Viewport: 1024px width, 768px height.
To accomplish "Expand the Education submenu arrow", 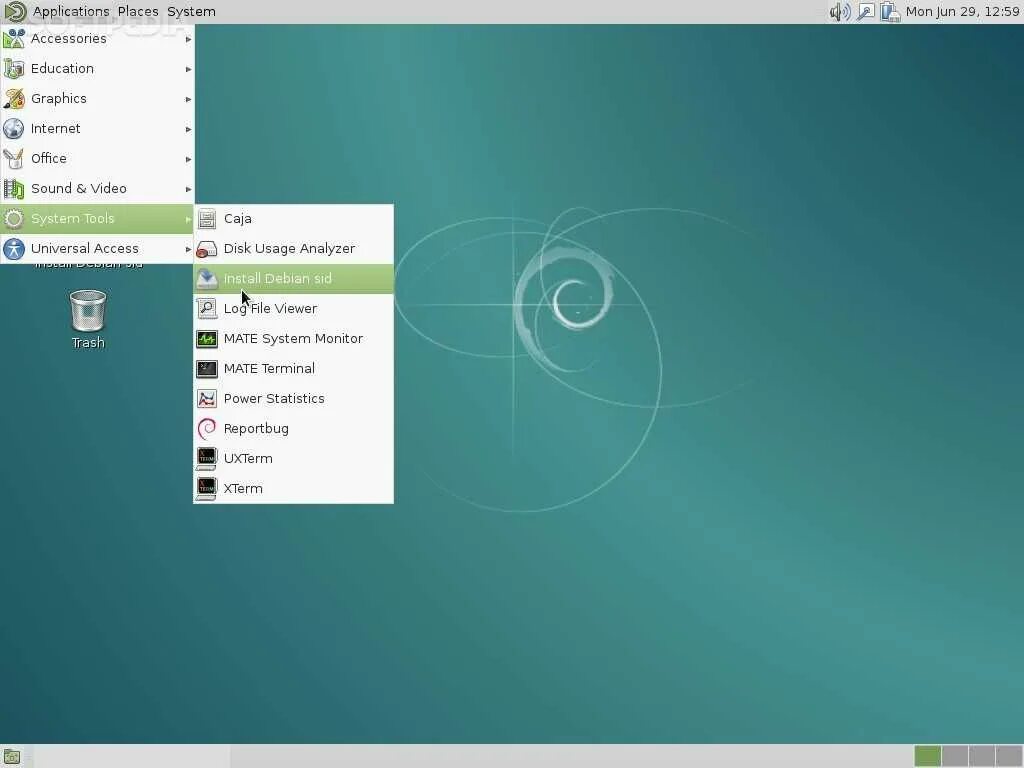I will click(x=188, y=69).
